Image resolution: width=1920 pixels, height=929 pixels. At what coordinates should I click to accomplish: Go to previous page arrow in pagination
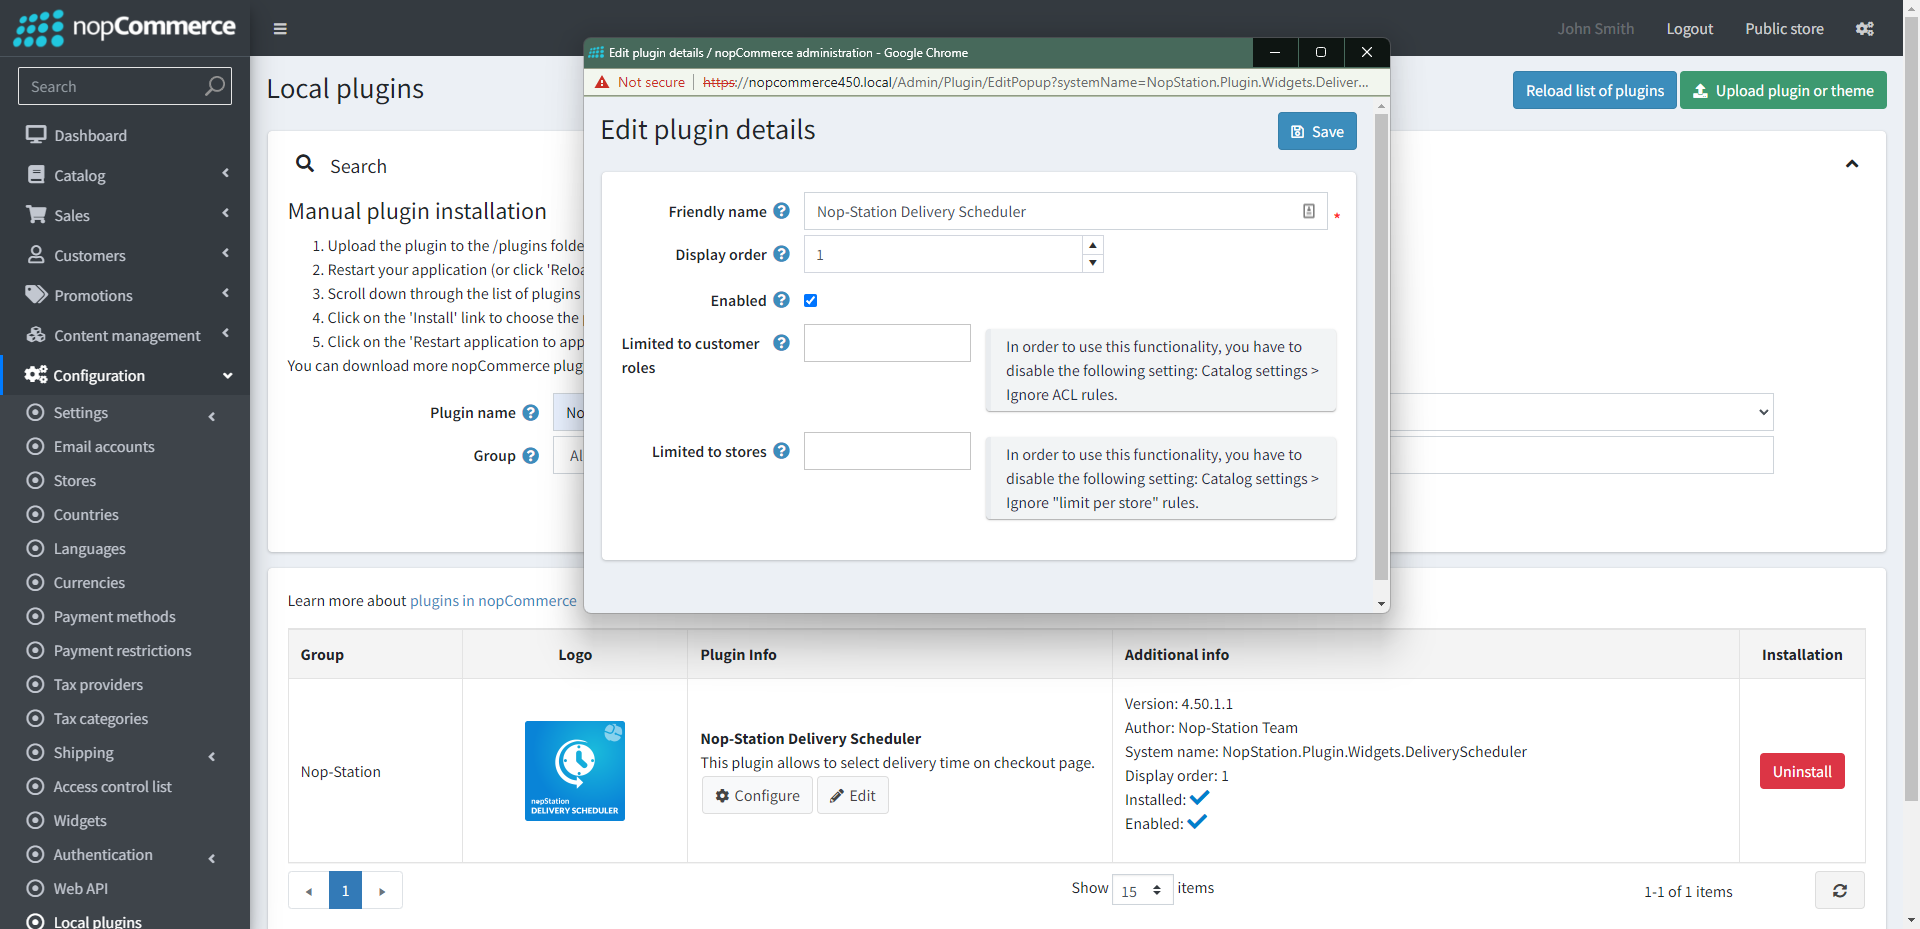coord(309,890)
